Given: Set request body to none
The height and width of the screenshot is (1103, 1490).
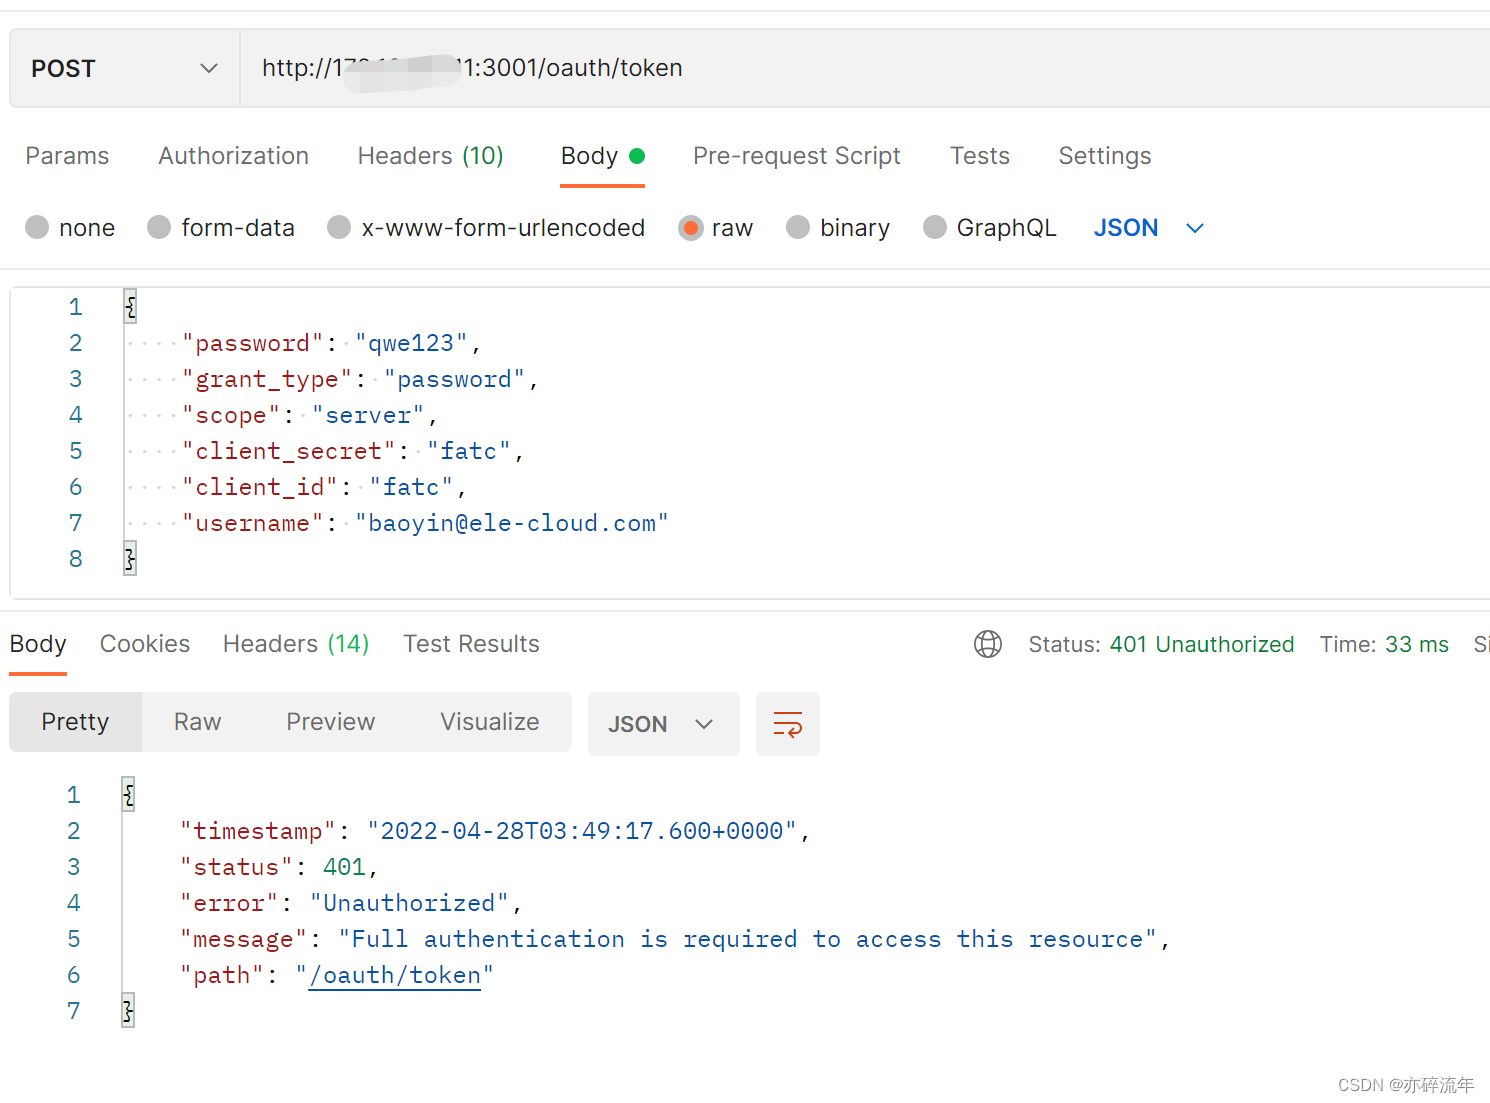Looking at the screenshot, I should pyautogui.click(x=37, y=228).
